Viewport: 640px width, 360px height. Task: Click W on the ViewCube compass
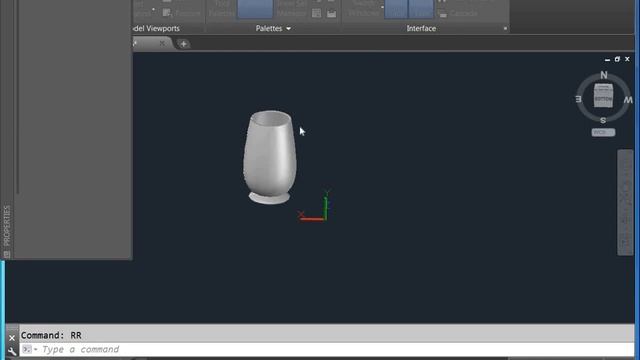click(628, 100)
